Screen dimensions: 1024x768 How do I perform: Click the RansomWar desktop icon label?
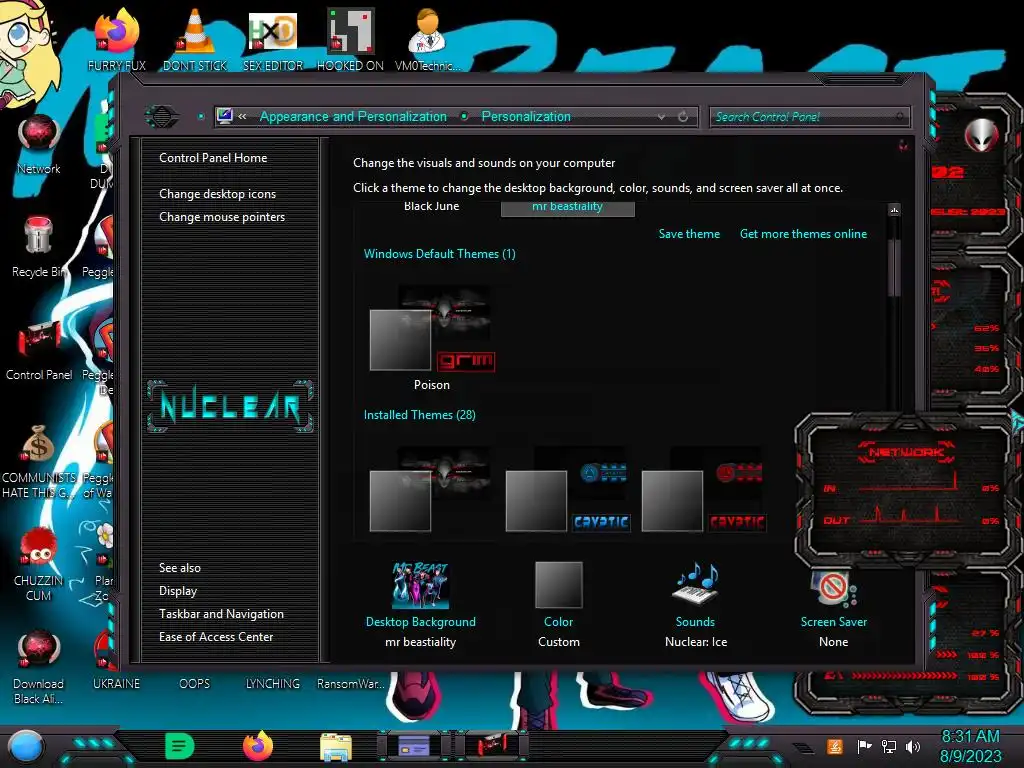350,684
